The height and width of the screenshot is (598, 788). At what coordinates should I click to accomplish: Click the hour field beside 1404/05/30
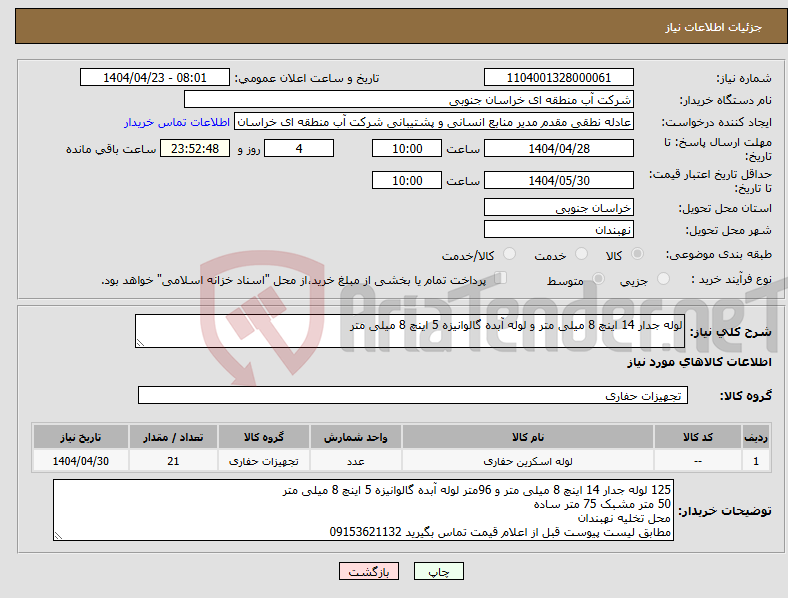407,180
